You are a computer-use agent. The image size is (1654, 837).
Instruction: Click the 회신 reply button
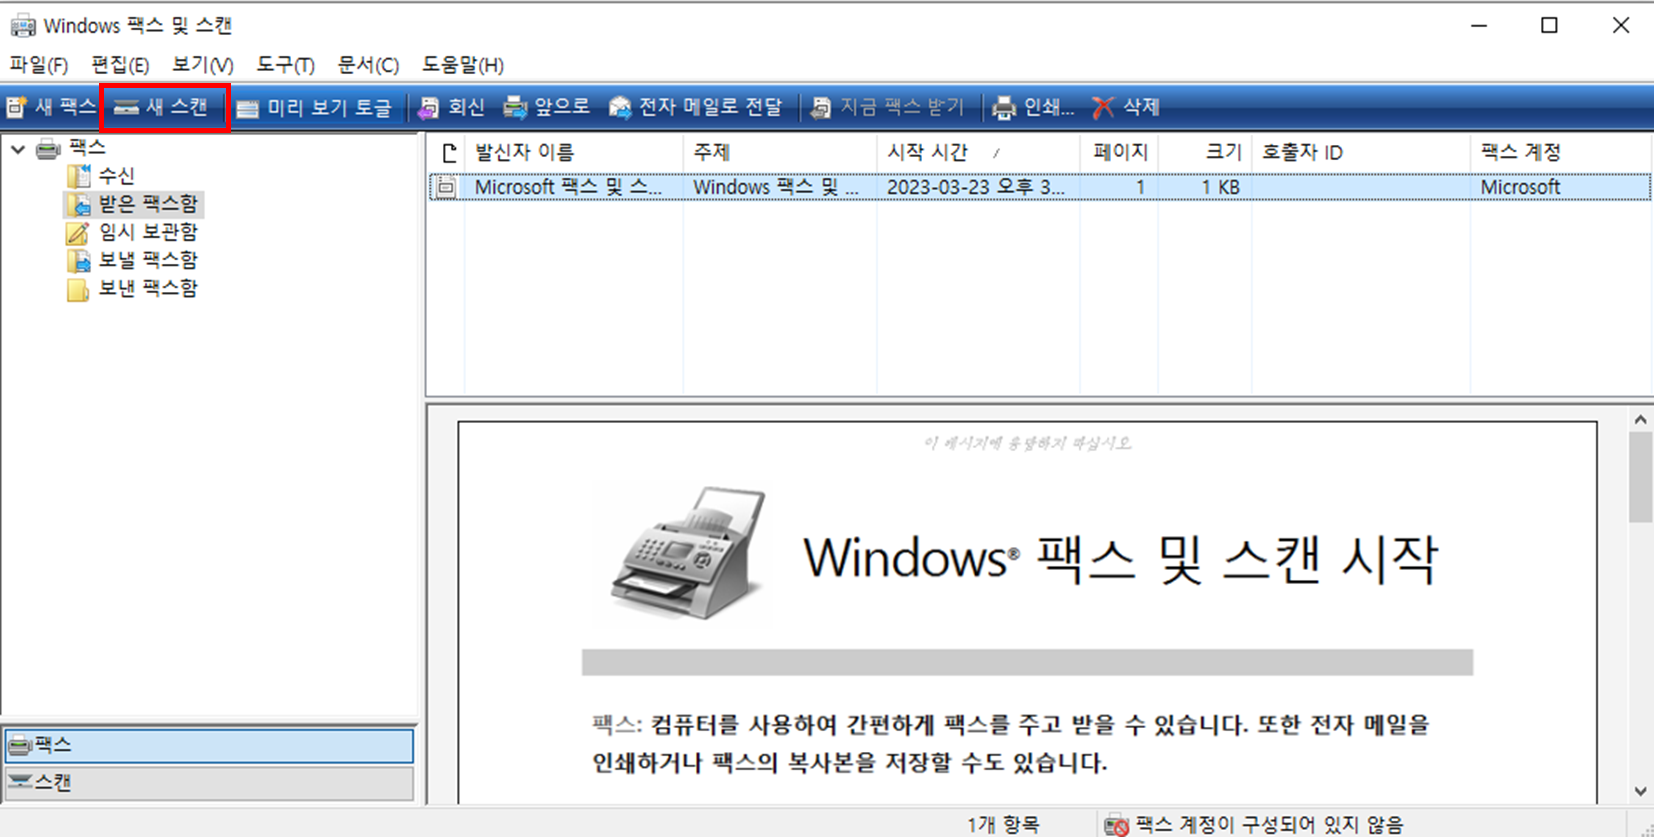(452, 107)
